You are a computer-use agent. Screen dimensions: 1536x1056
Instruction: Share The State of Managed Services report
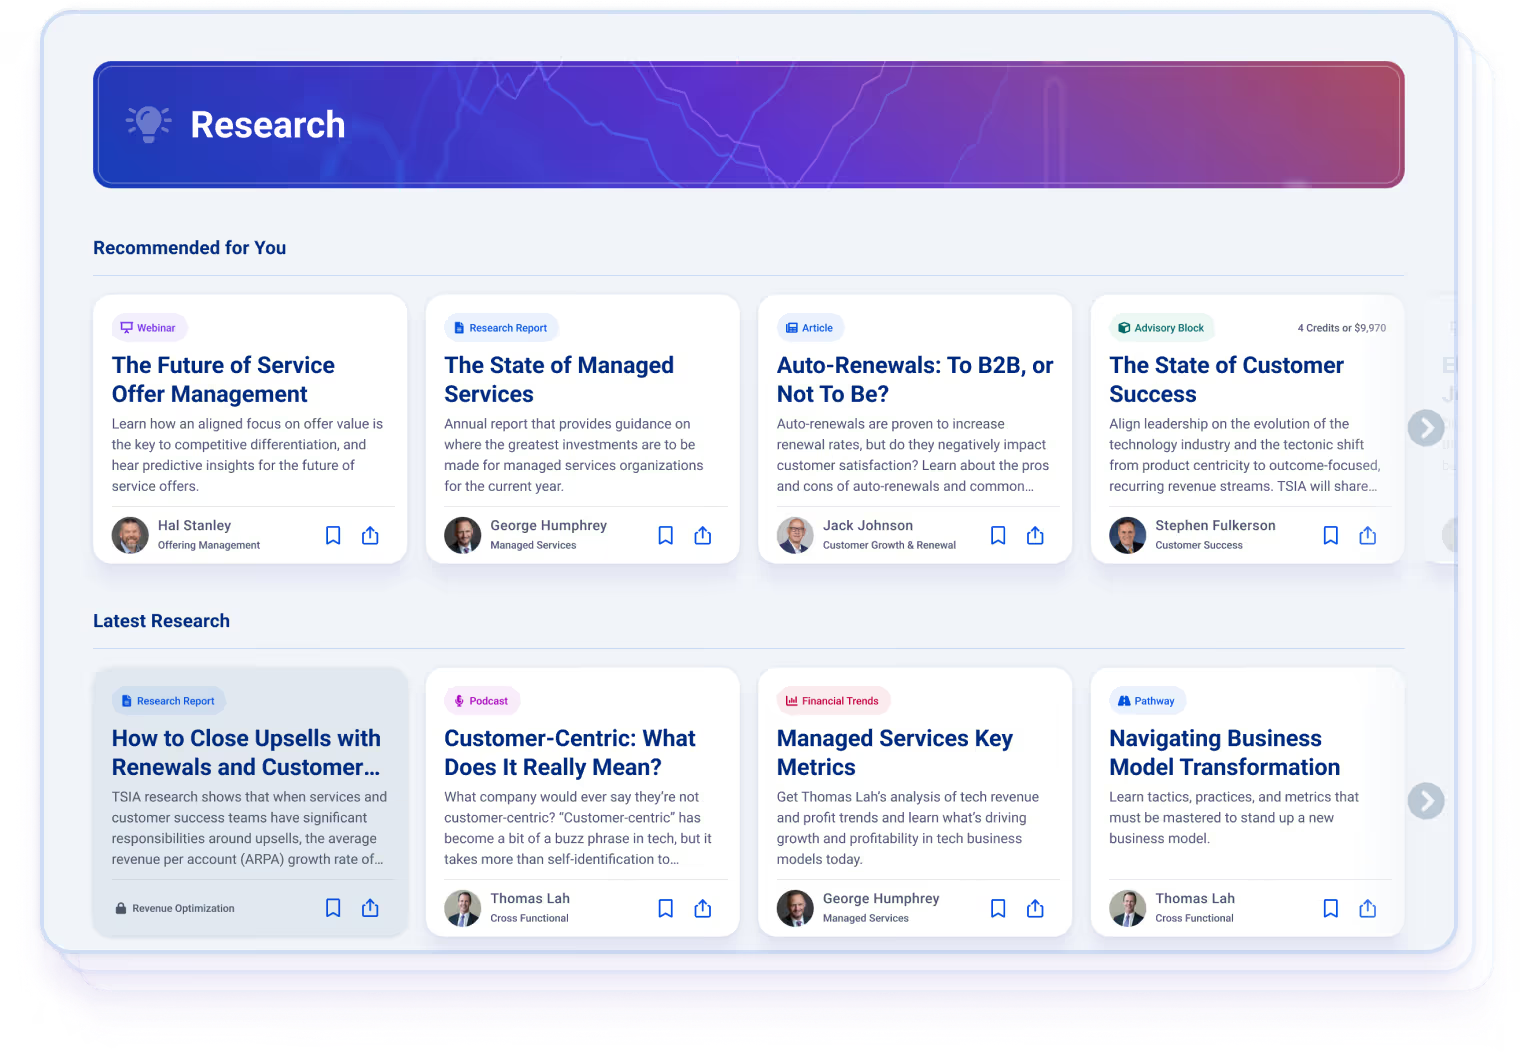point(703,535)
